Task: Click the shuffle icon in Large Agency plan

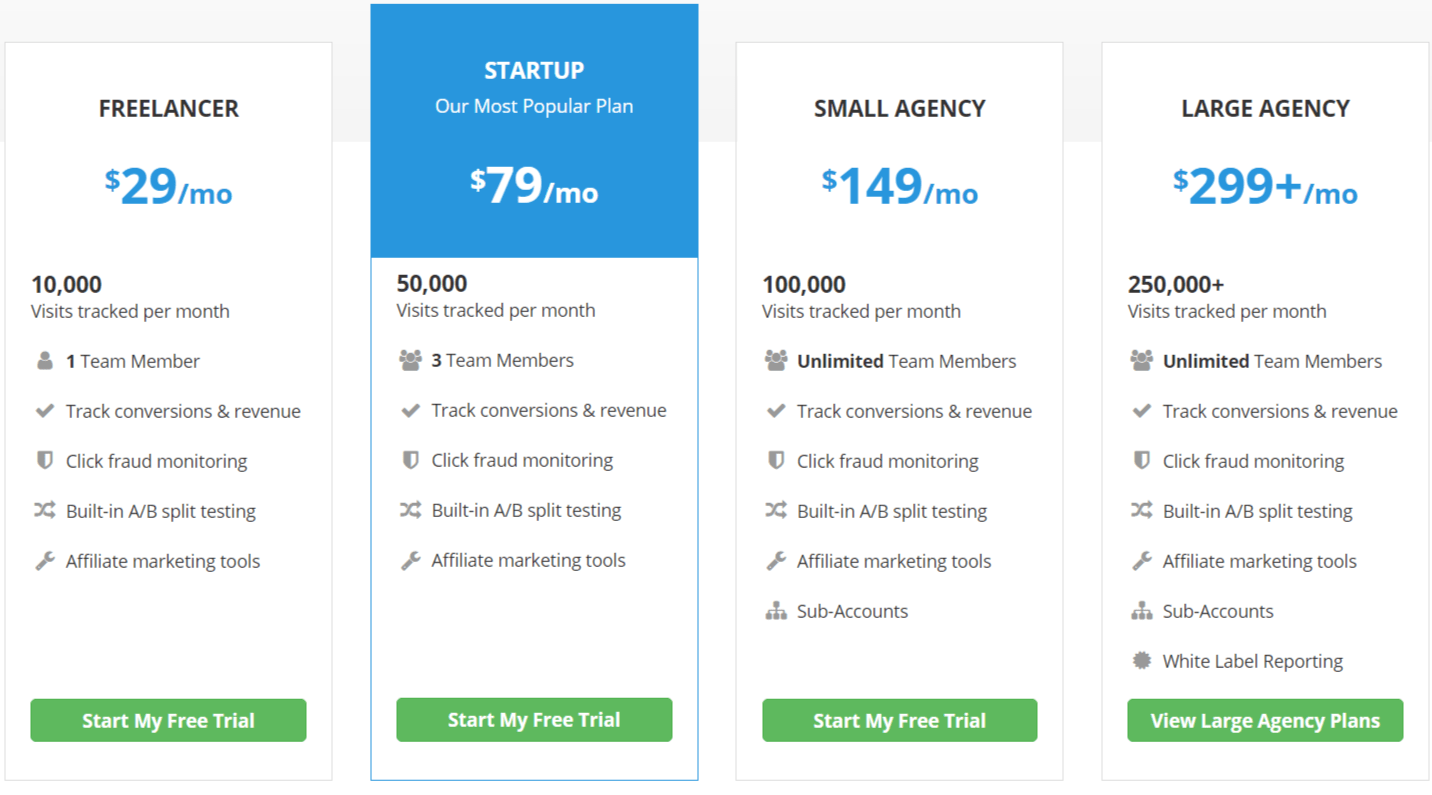Action: pos(1141,511)
